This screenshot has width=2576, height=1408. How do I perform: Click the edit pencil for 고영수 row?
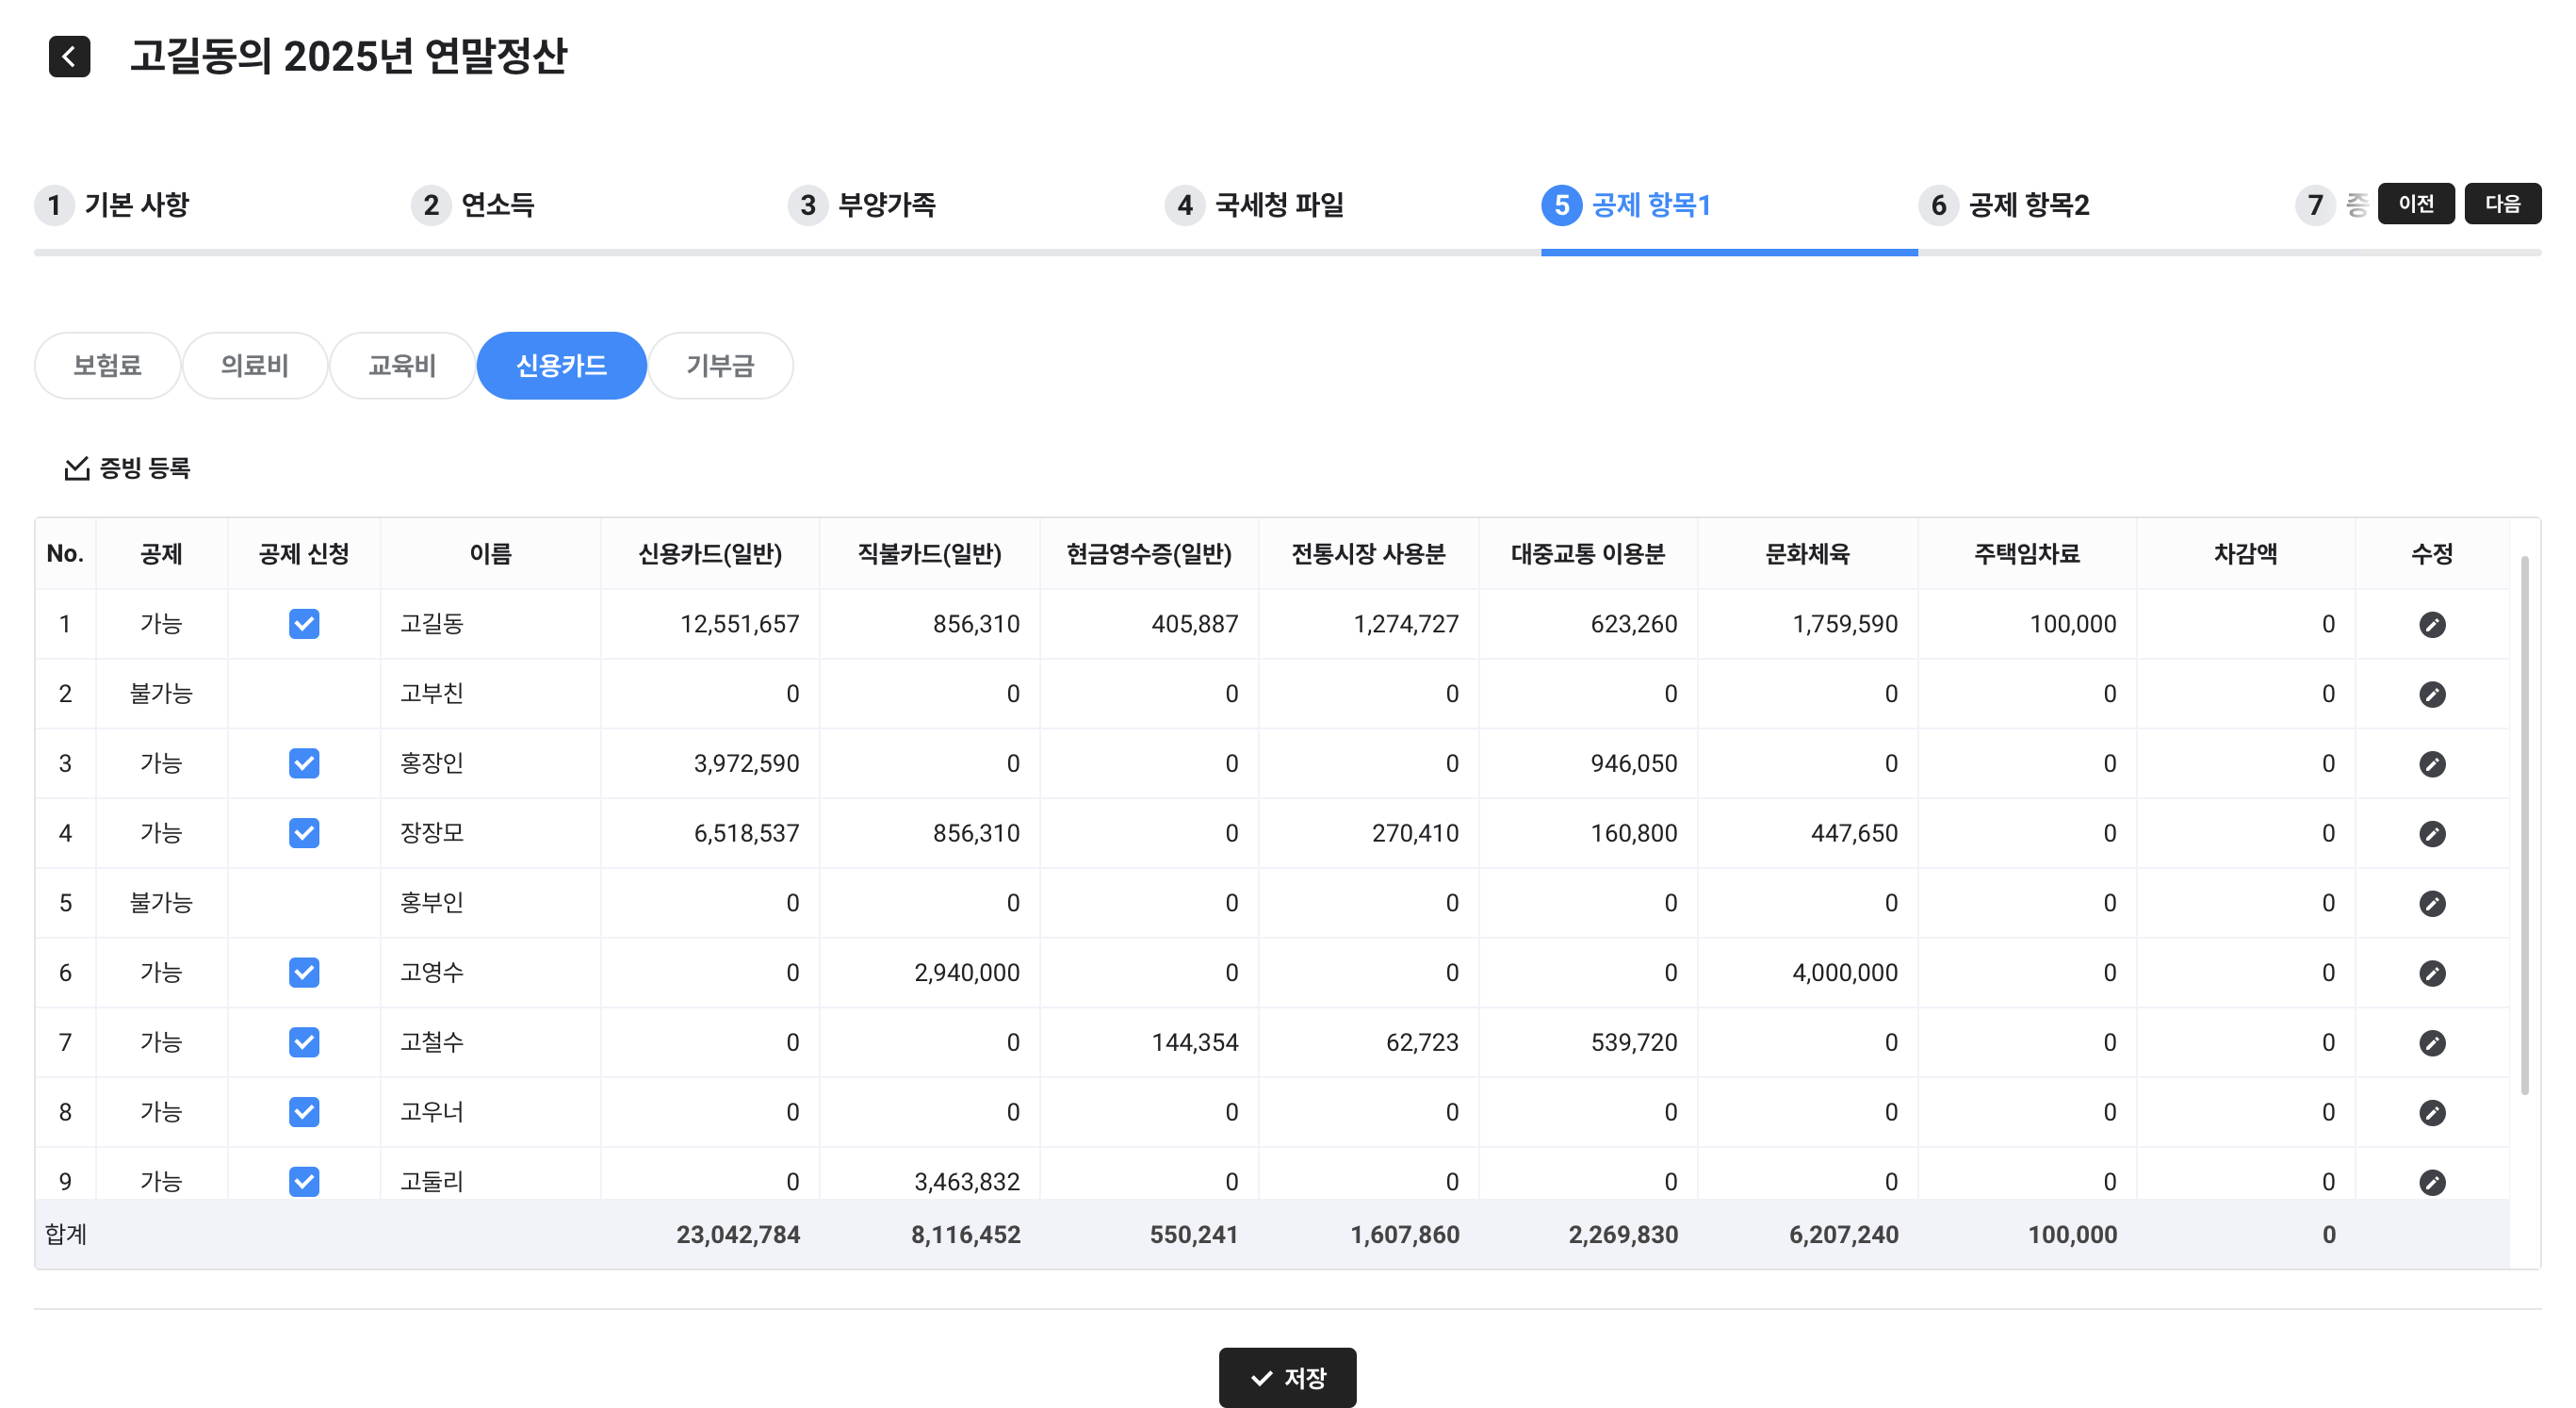(2431, 973)
